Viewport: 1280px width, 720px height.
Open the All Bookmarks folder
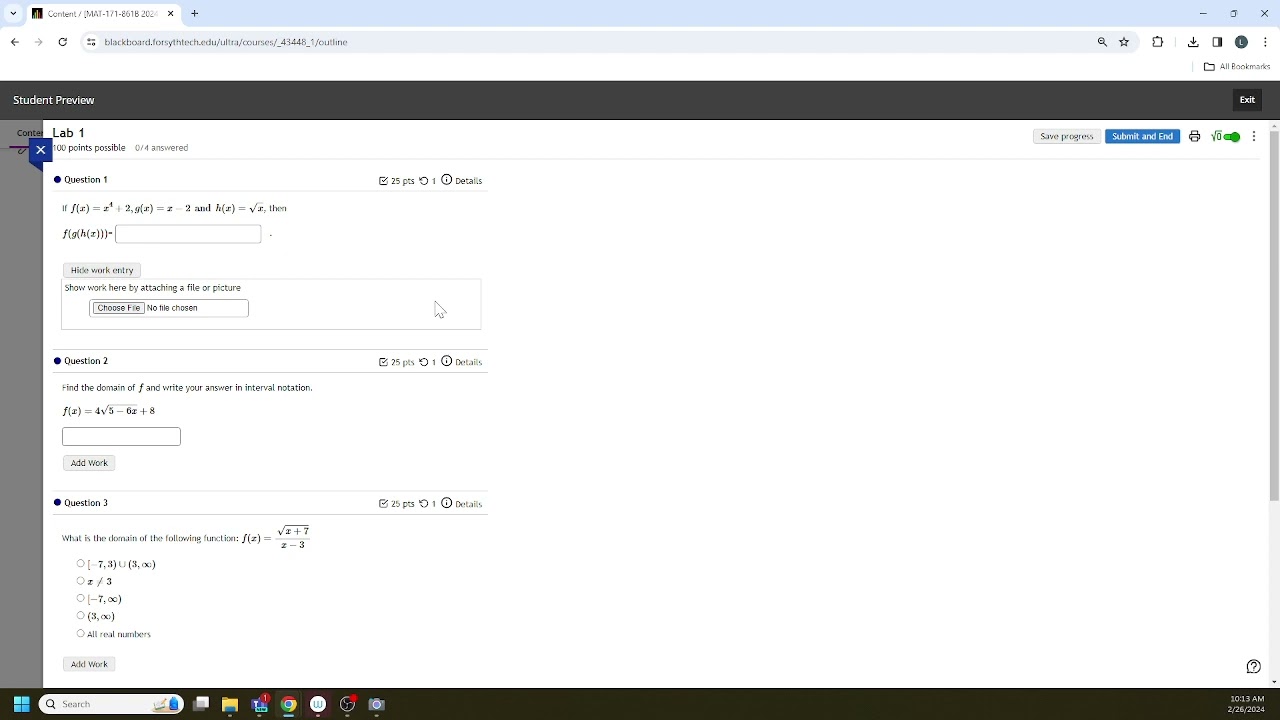coord(1237,67)
